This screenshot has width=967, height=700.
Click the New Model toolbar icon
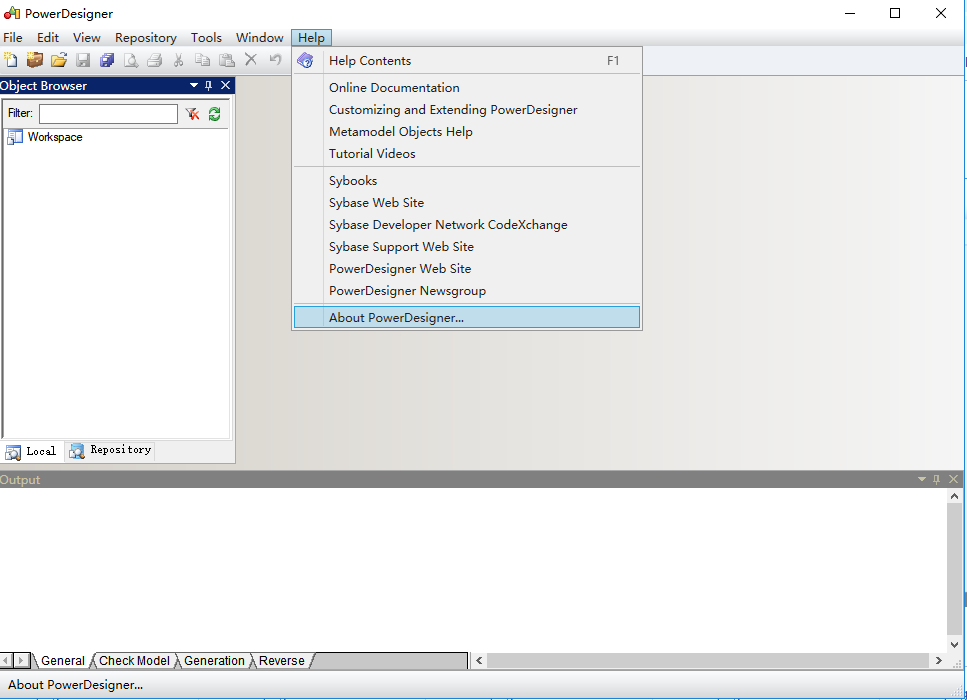tap(10, 60)
